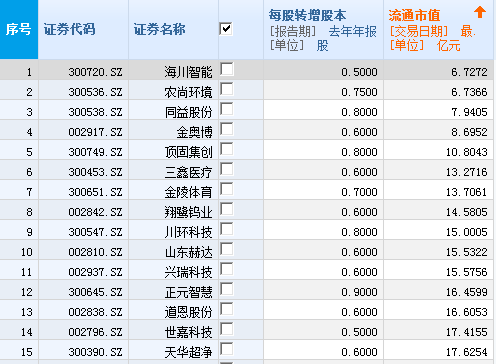Change the 报告期 去年年报 parameter
Image resolution: width=496 pixels, height=364 pixels.
(x=323, y=32)
